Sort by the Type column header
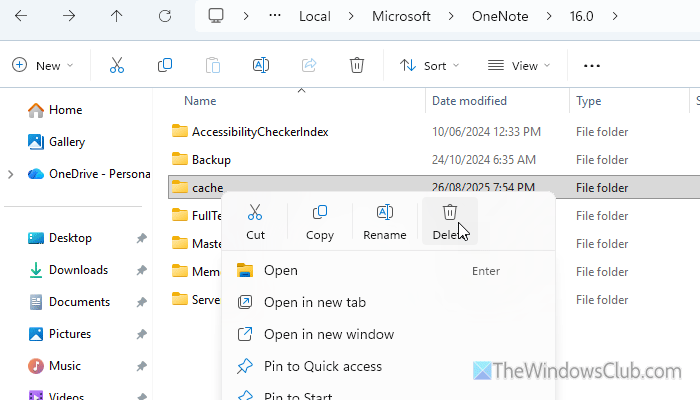700x400 pixels. click(x=588, y=101)
